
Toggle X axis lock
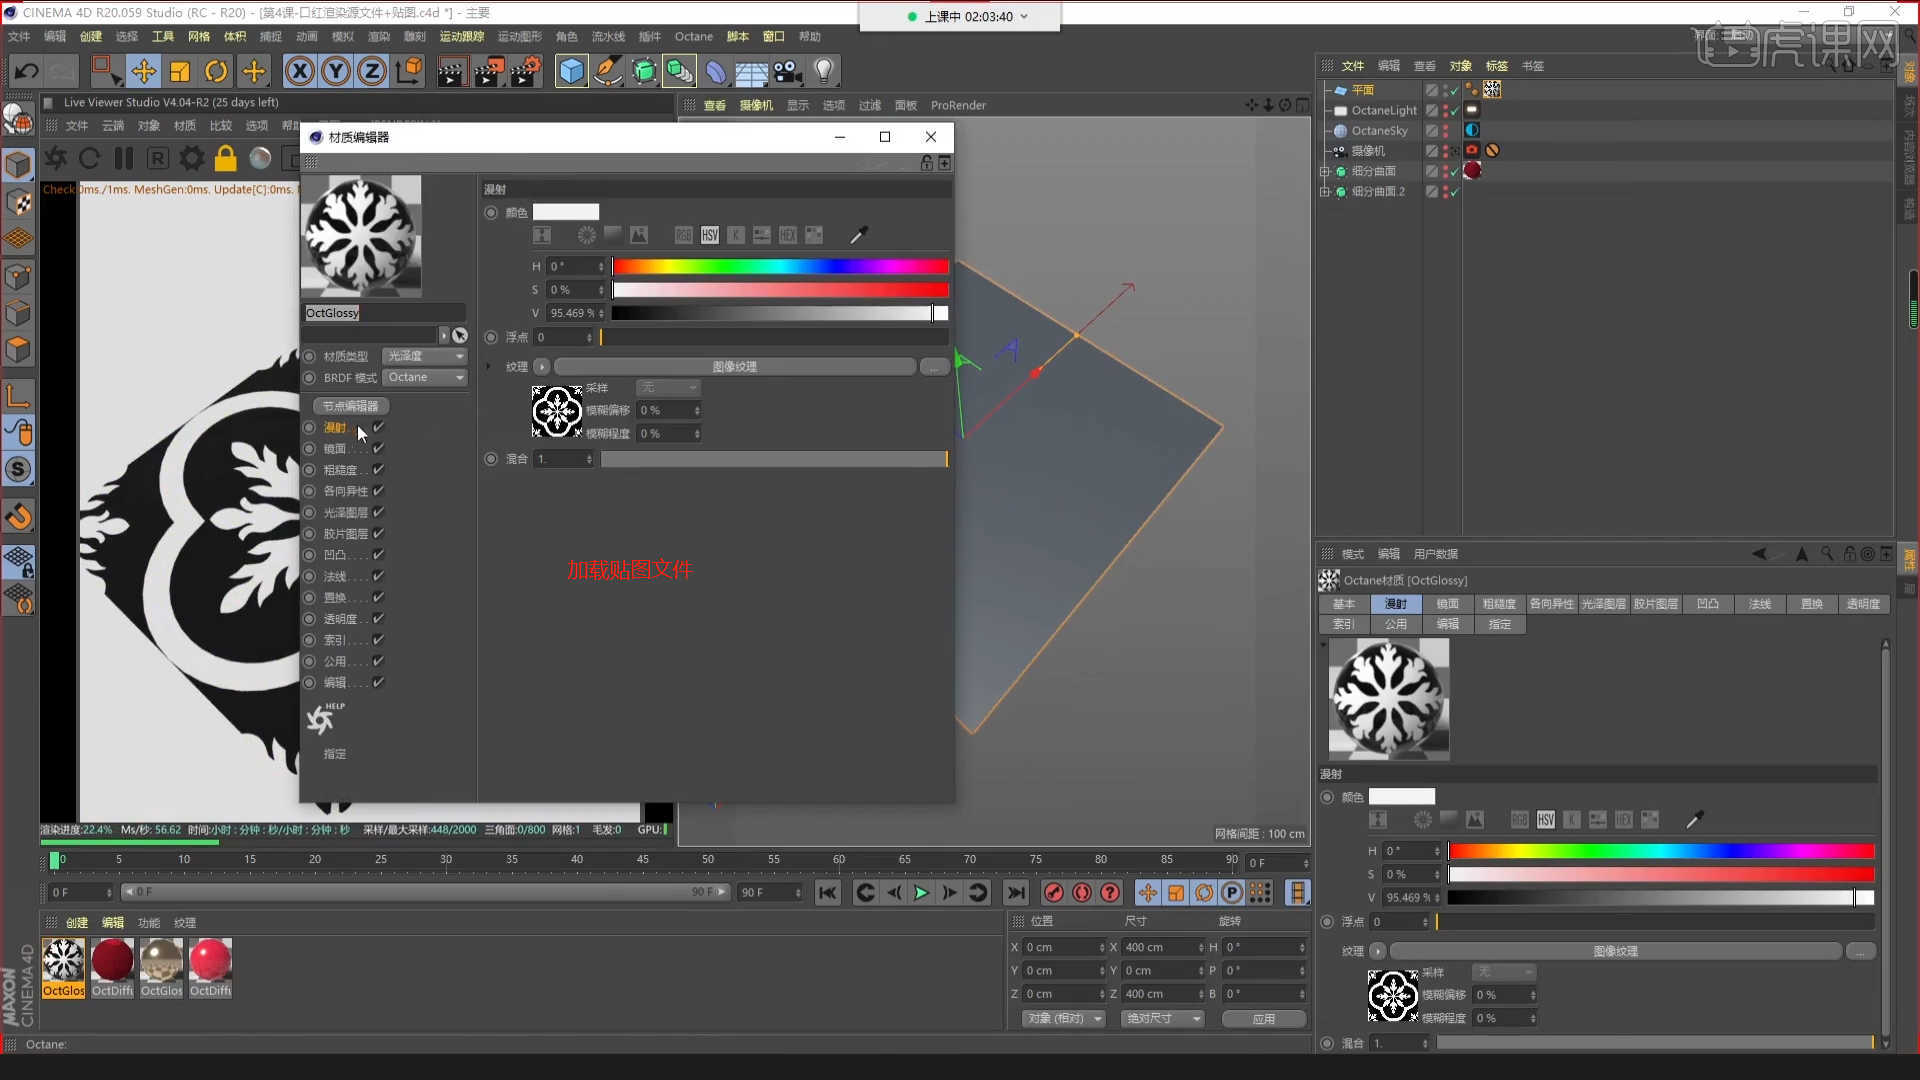[x=299, y=71]
